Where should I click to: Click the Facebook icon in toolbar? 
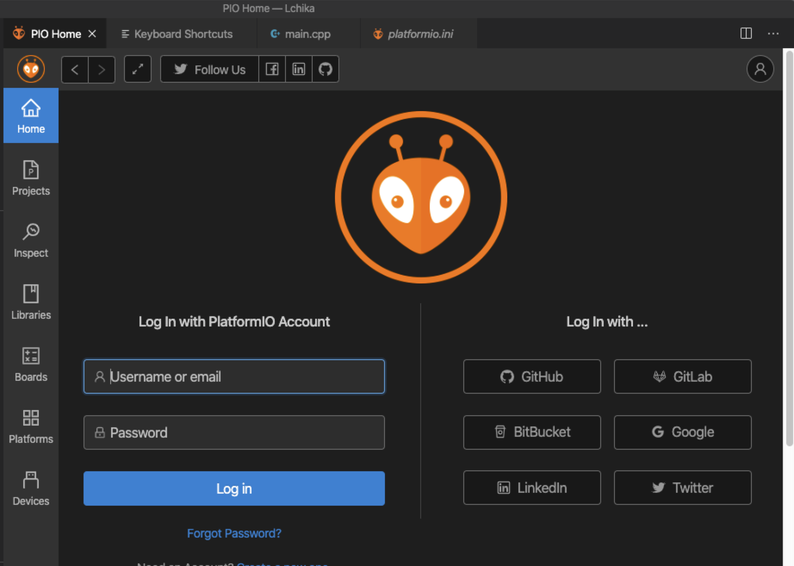pyautogui.click(x=272, y=69)
